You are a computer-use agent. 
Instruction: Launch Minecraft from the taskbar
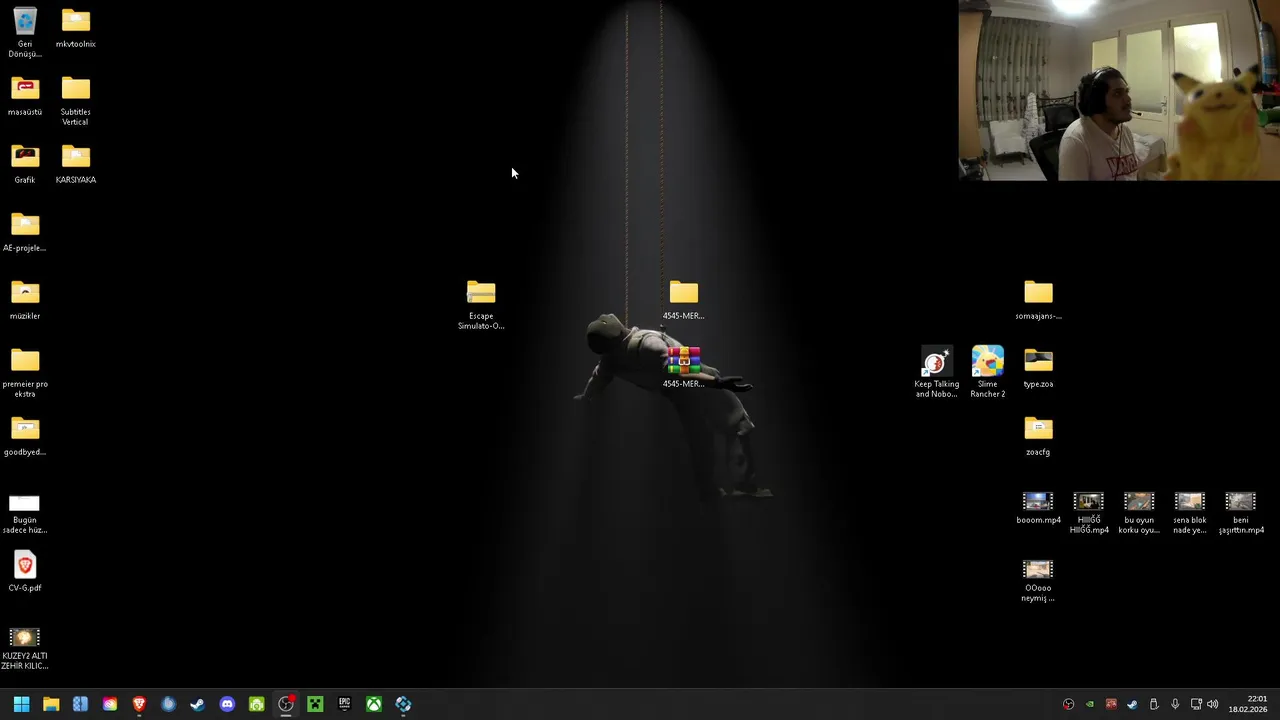[x=315, y=704]
